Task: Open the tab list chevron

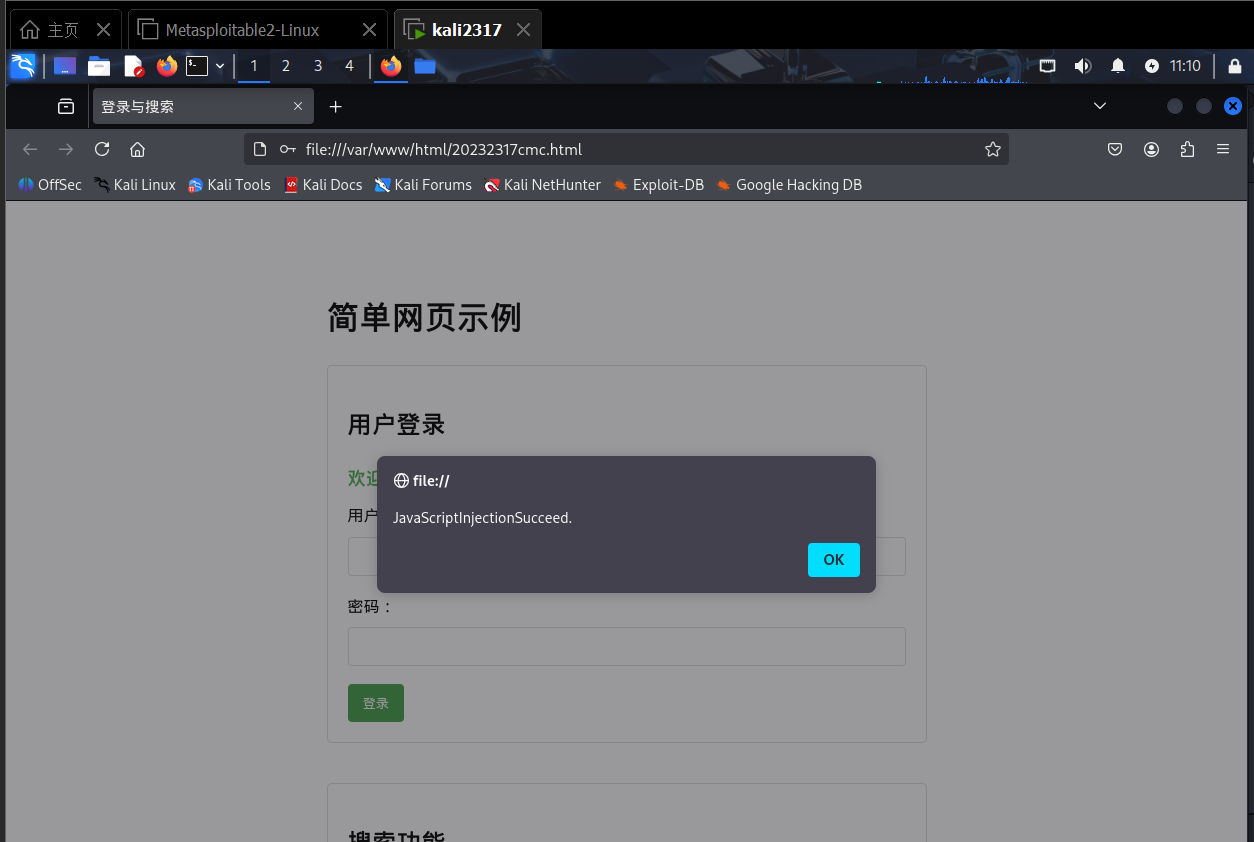Action: pos(1100,106)
